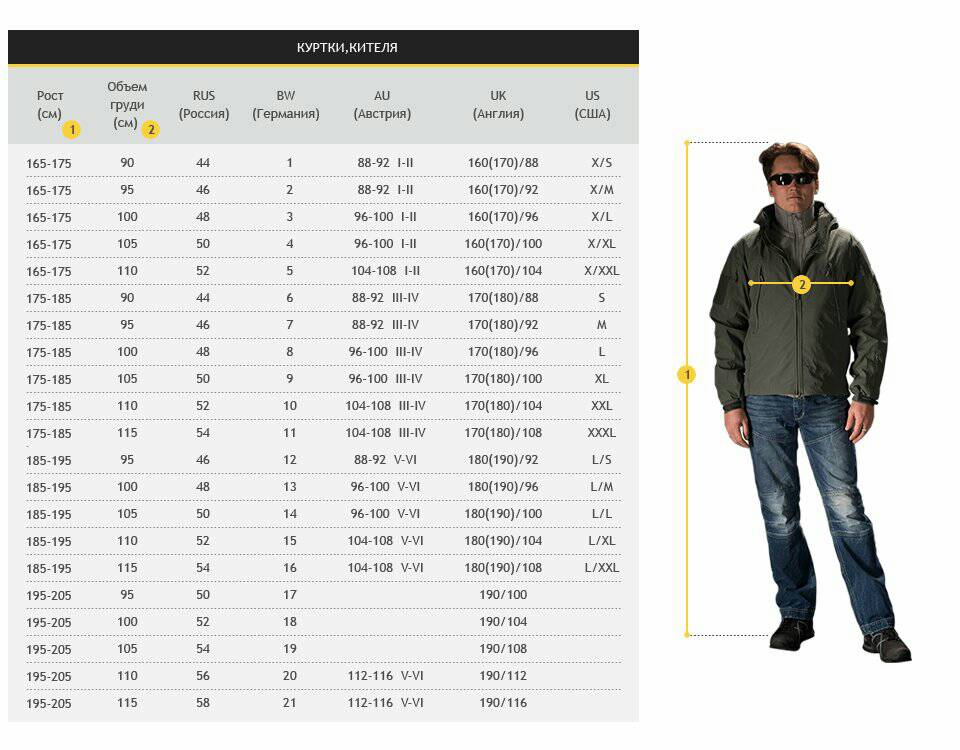960x750 pixels.
Task: Click US size L/L
Action: coord(601,514)
